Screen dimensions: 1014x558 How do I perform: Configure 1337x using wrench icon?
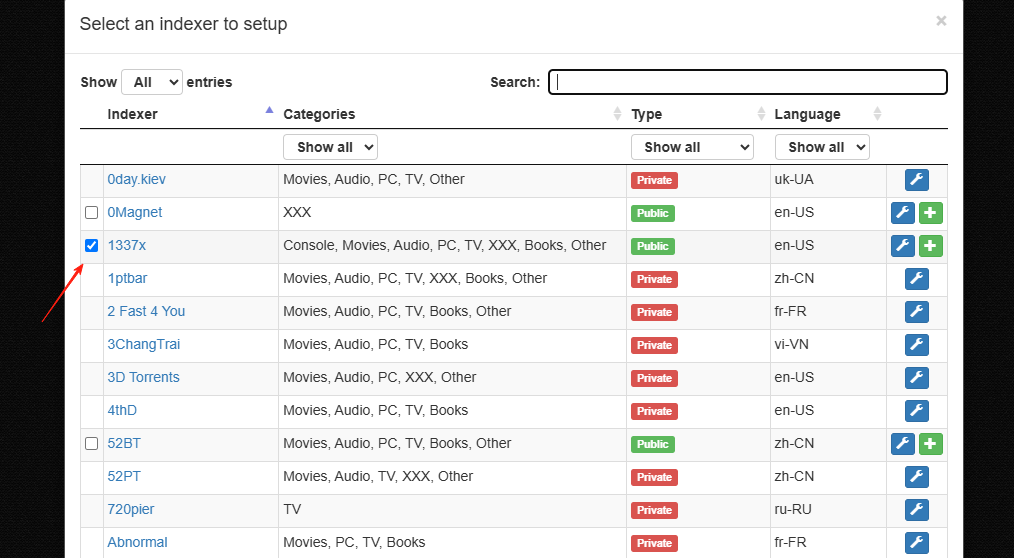[x=903, y=246]
